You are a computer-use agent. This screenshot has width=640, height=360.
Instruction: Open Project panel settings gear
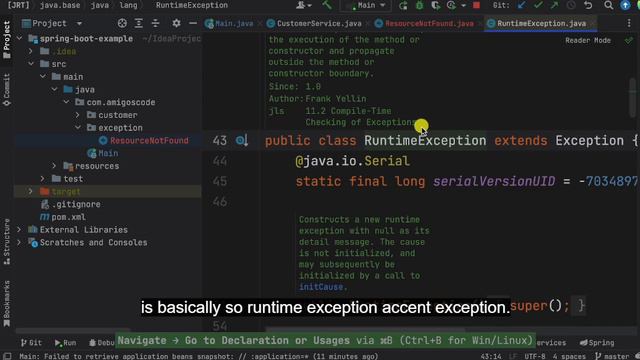[176, 23]
